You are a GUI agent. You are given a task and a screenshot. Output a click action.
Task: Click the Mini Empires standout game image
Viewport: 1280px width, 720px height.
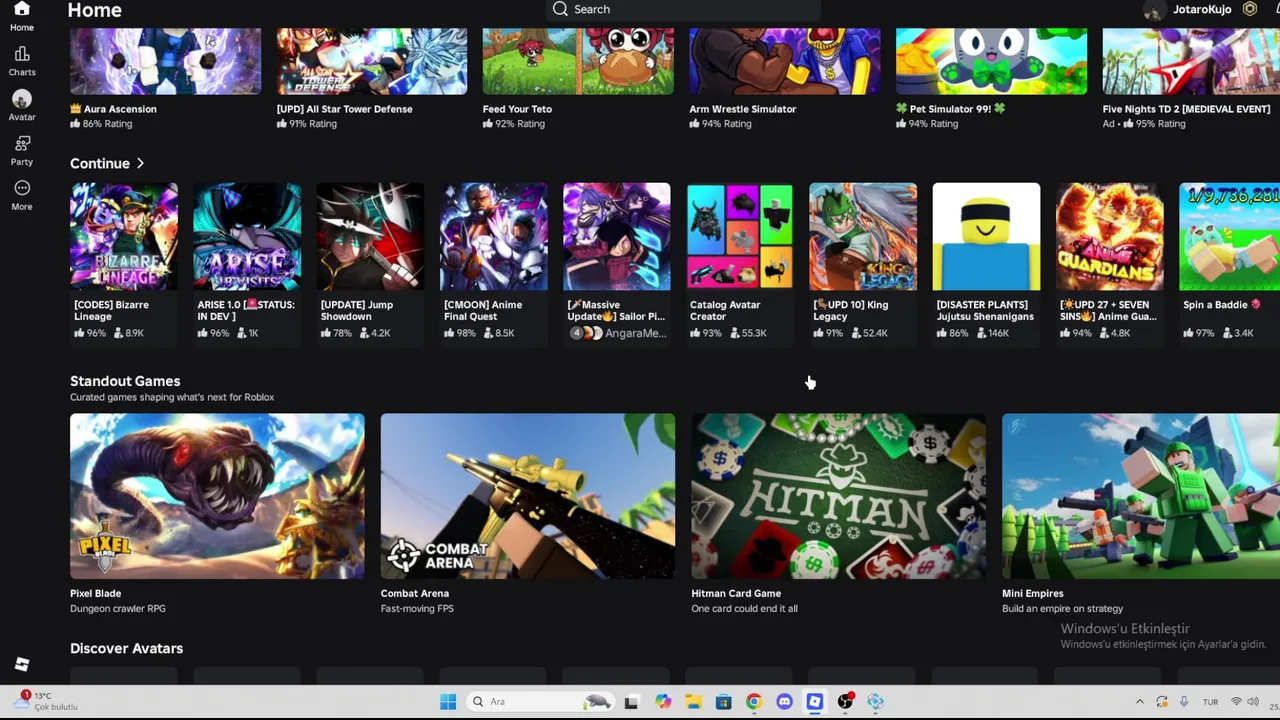click(x=1141, y=496)
